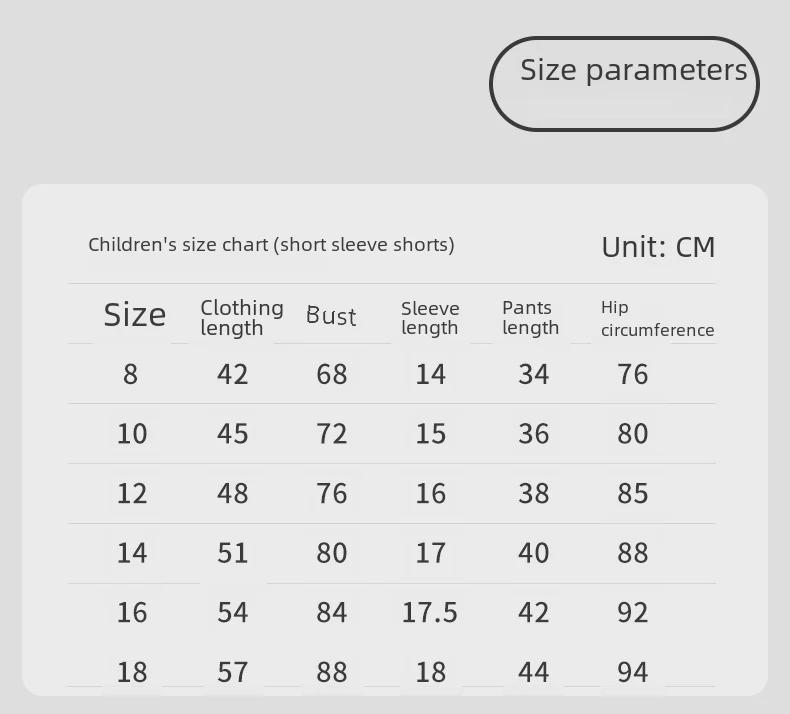Viewport: 790px width, 714px height.
Task: Click size 10 row label
Action: (x=131, y=434)
